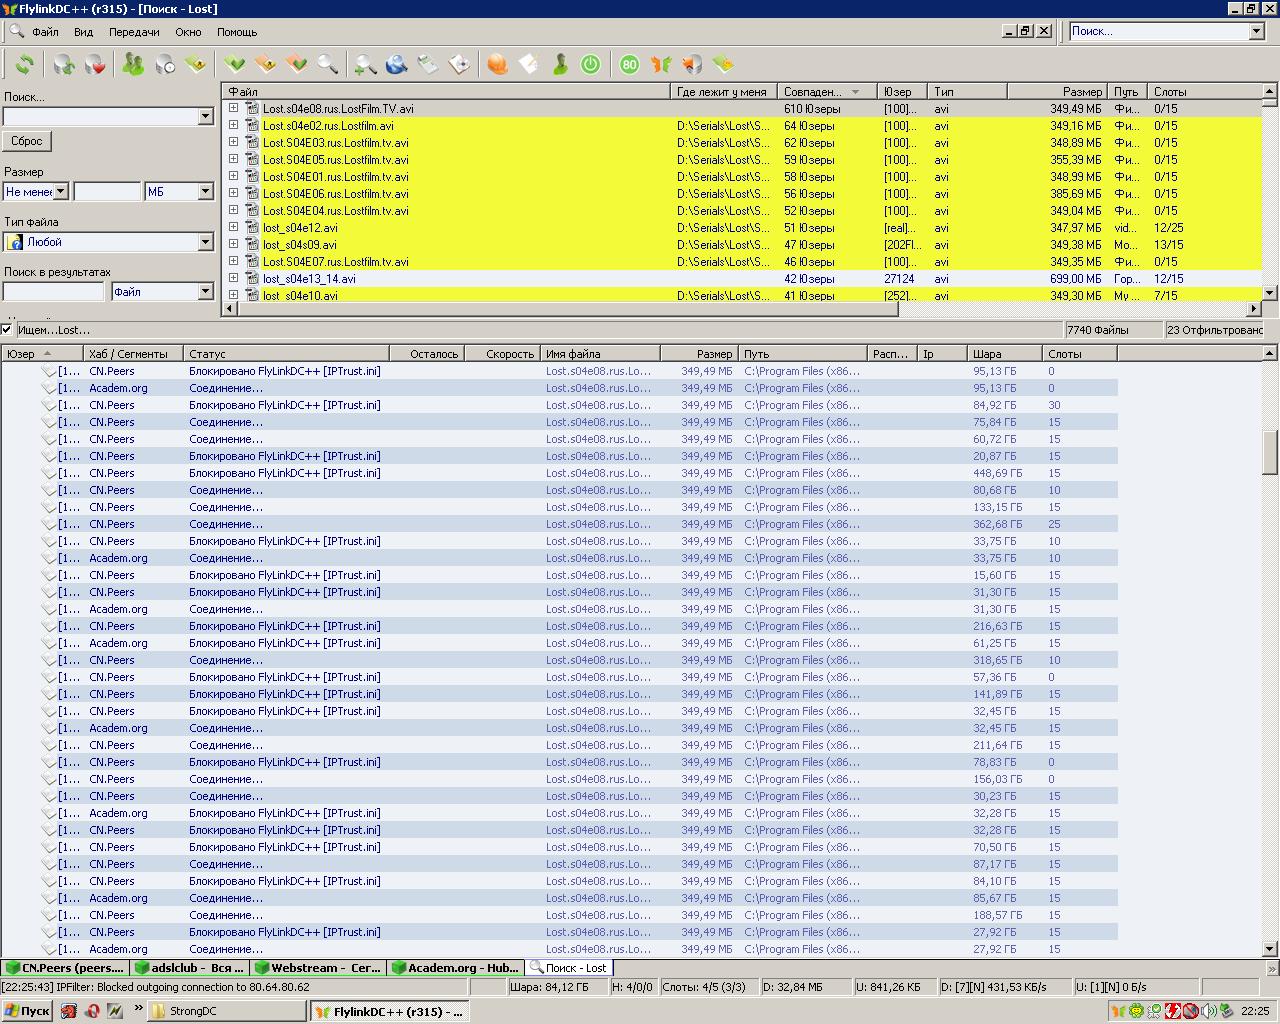The image size is (1280, 1024).
Task: Click the globe search toolbar icon
Action: [396, 65]
